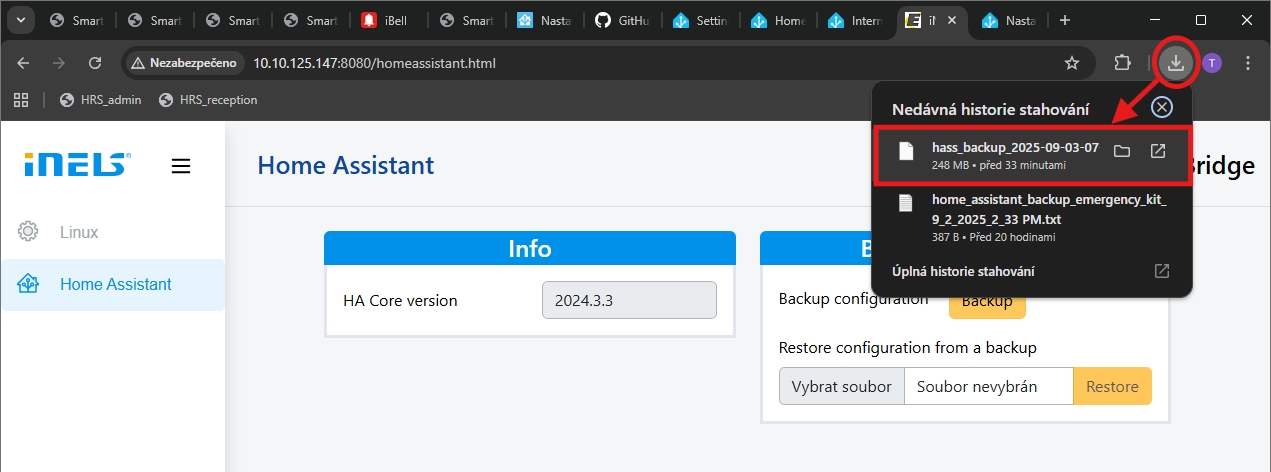
Task: Show hass_backup file in folder
Action: pyautogui.click(x=1122, y=151)
